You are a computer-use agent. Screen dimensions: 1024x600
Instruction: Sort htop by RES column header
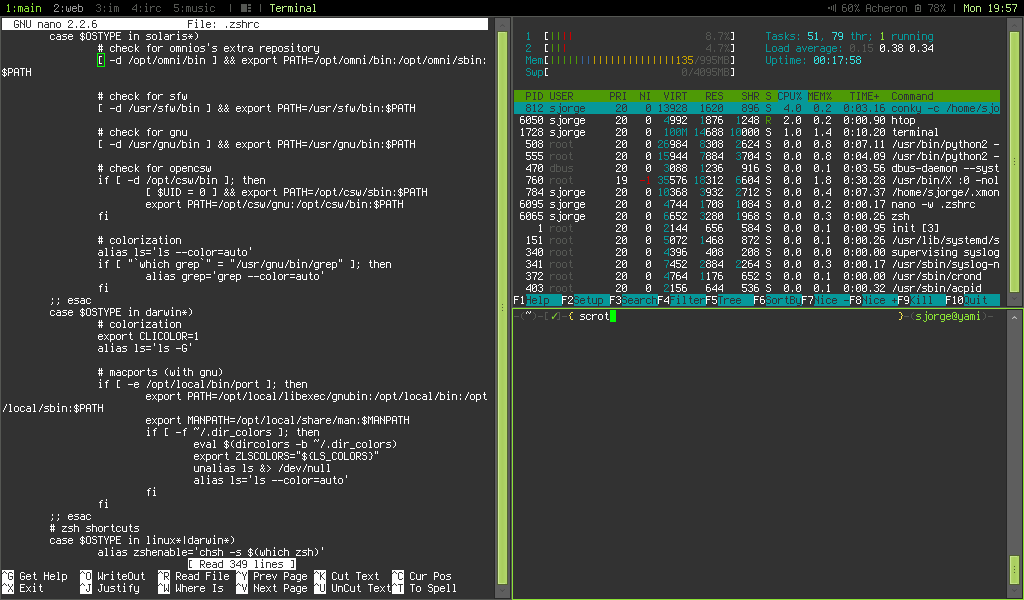[x=714, y=96]
